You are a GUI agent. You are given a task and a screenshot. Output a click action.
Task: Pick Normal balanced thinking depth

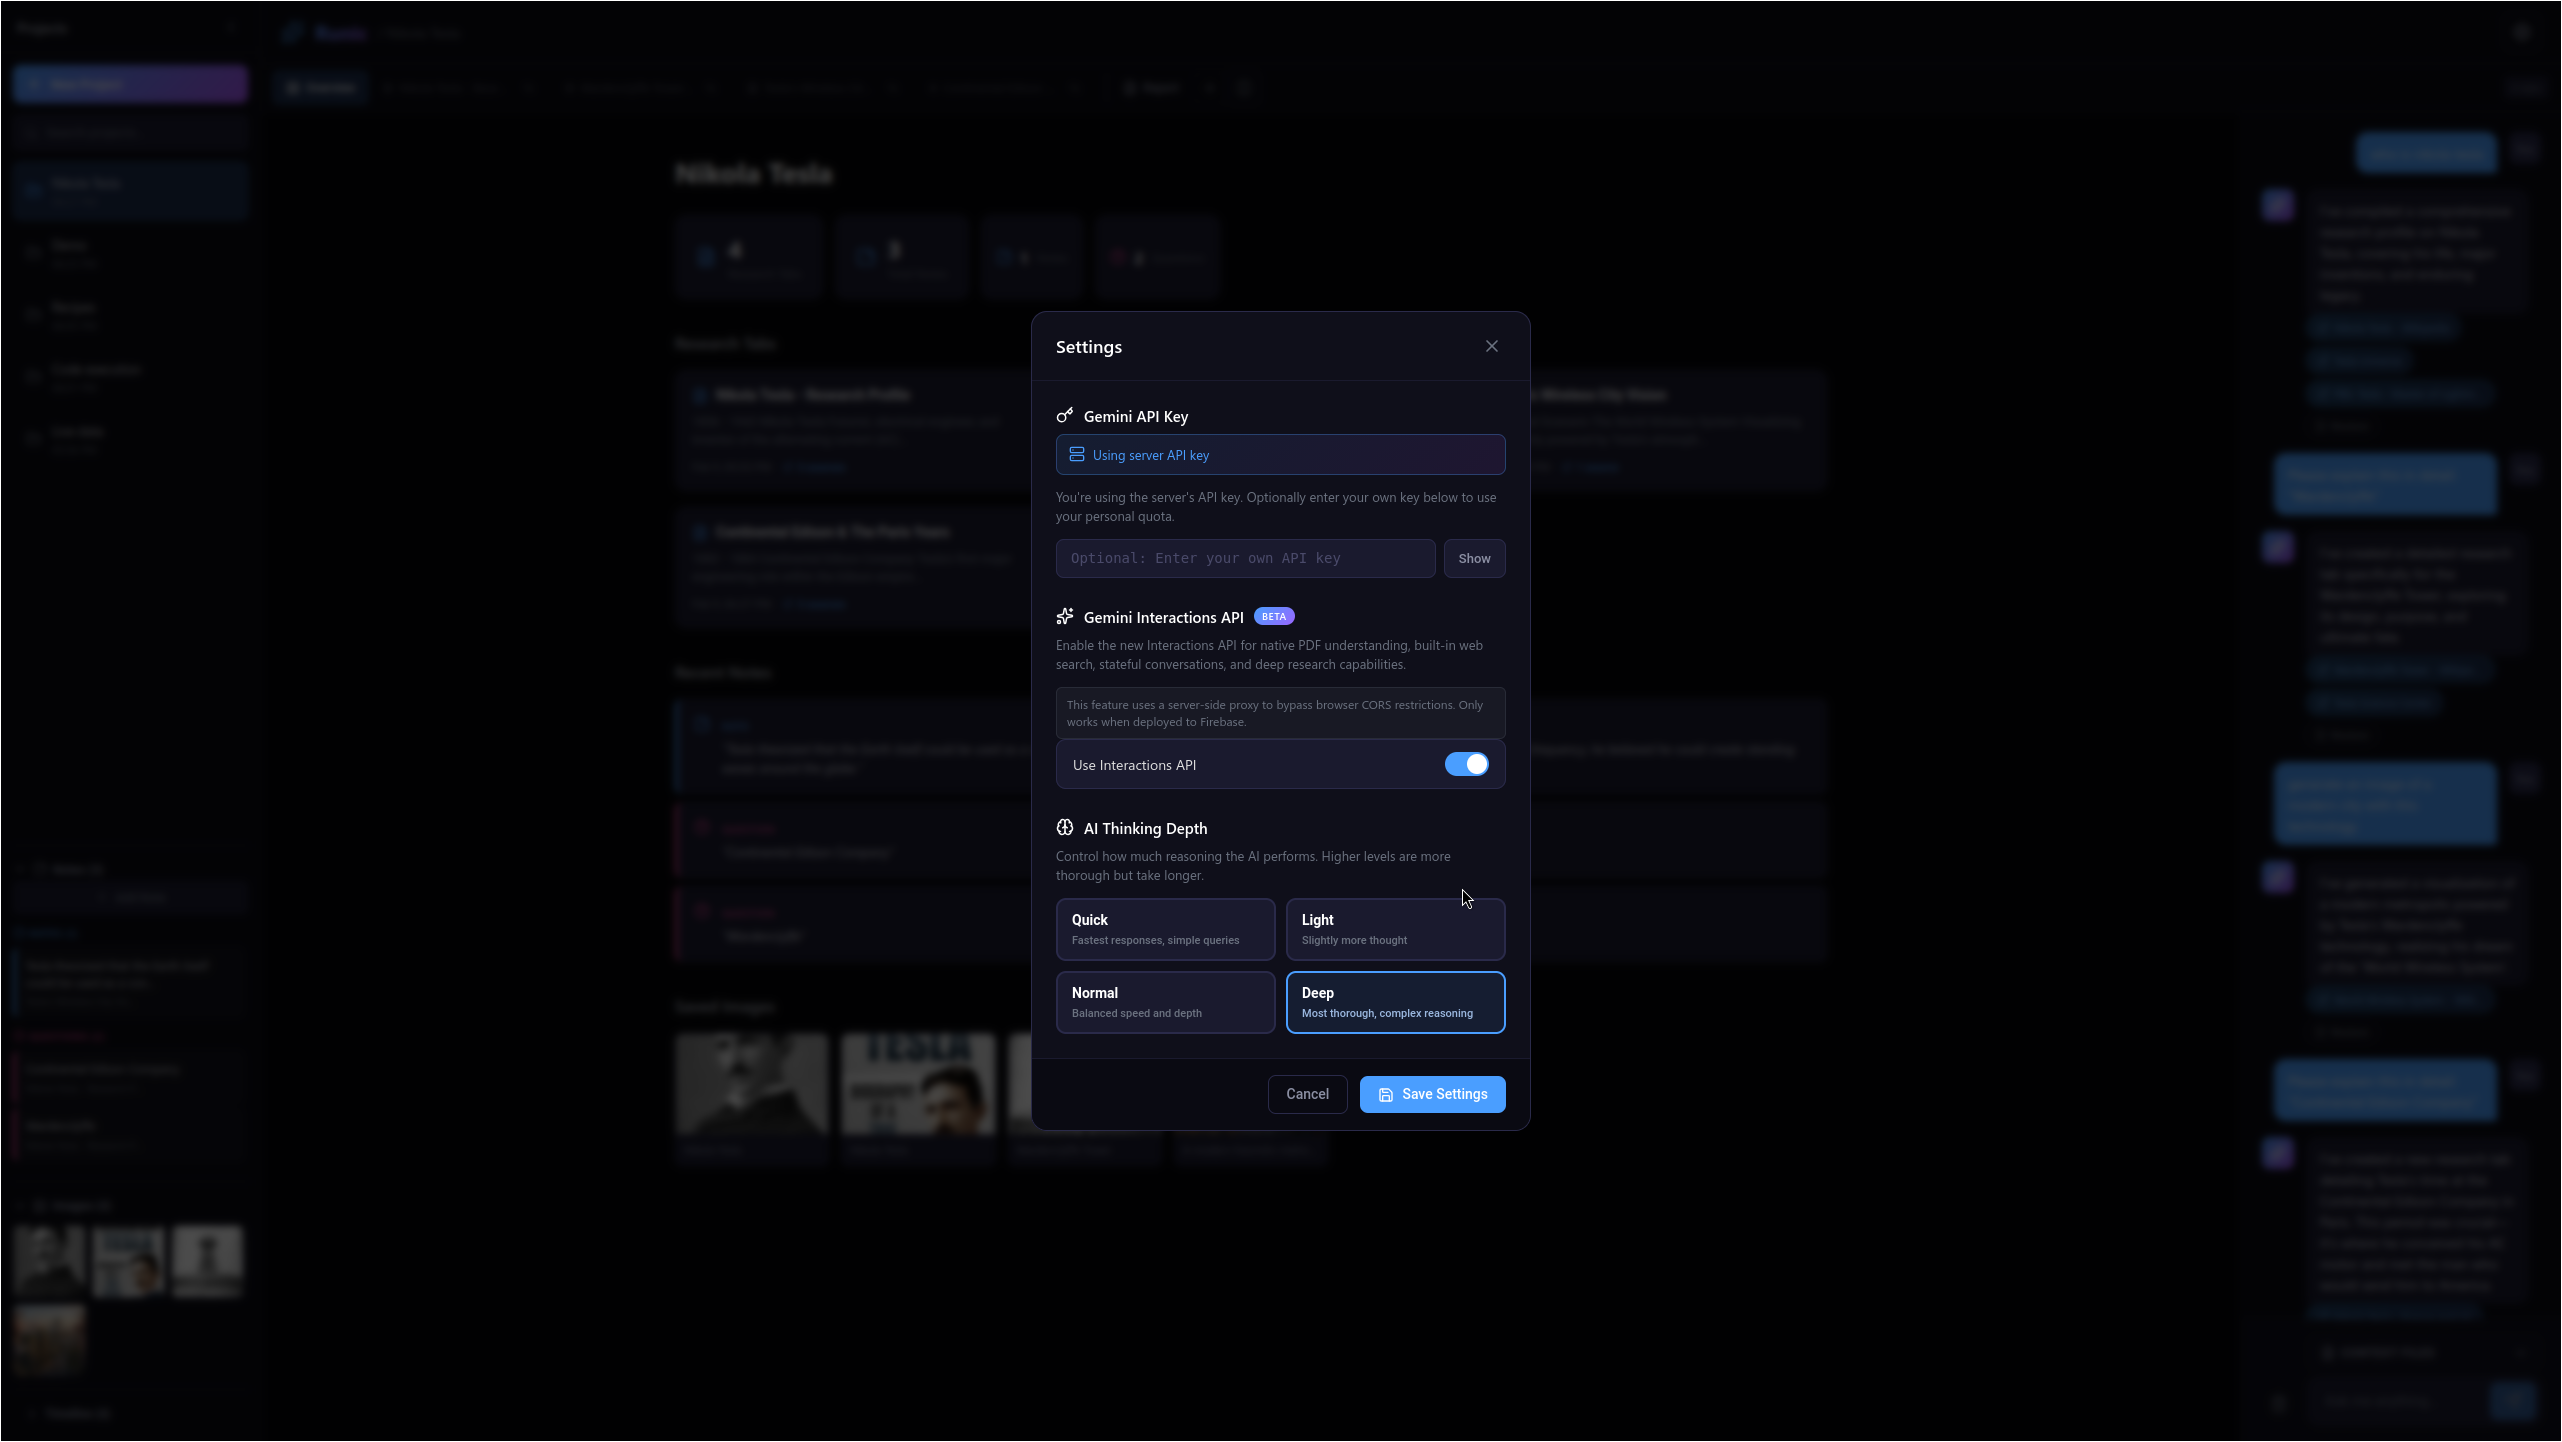point(1165,1002)
